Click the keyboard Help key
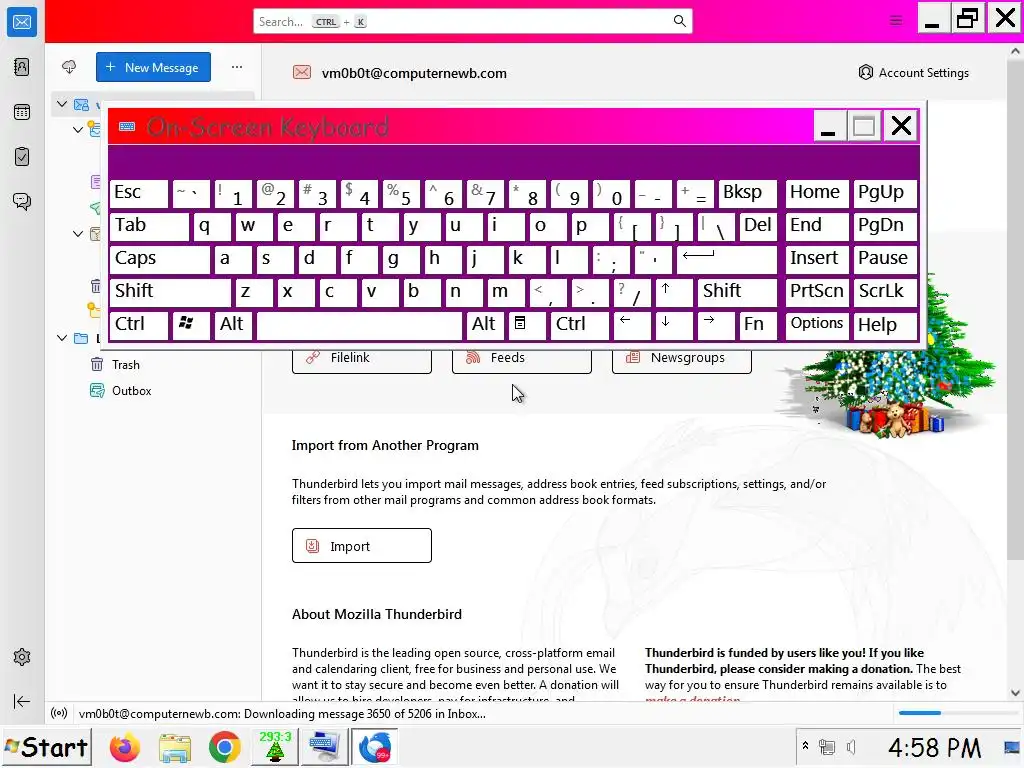The image size is (1024, 768). pos(885,325)
